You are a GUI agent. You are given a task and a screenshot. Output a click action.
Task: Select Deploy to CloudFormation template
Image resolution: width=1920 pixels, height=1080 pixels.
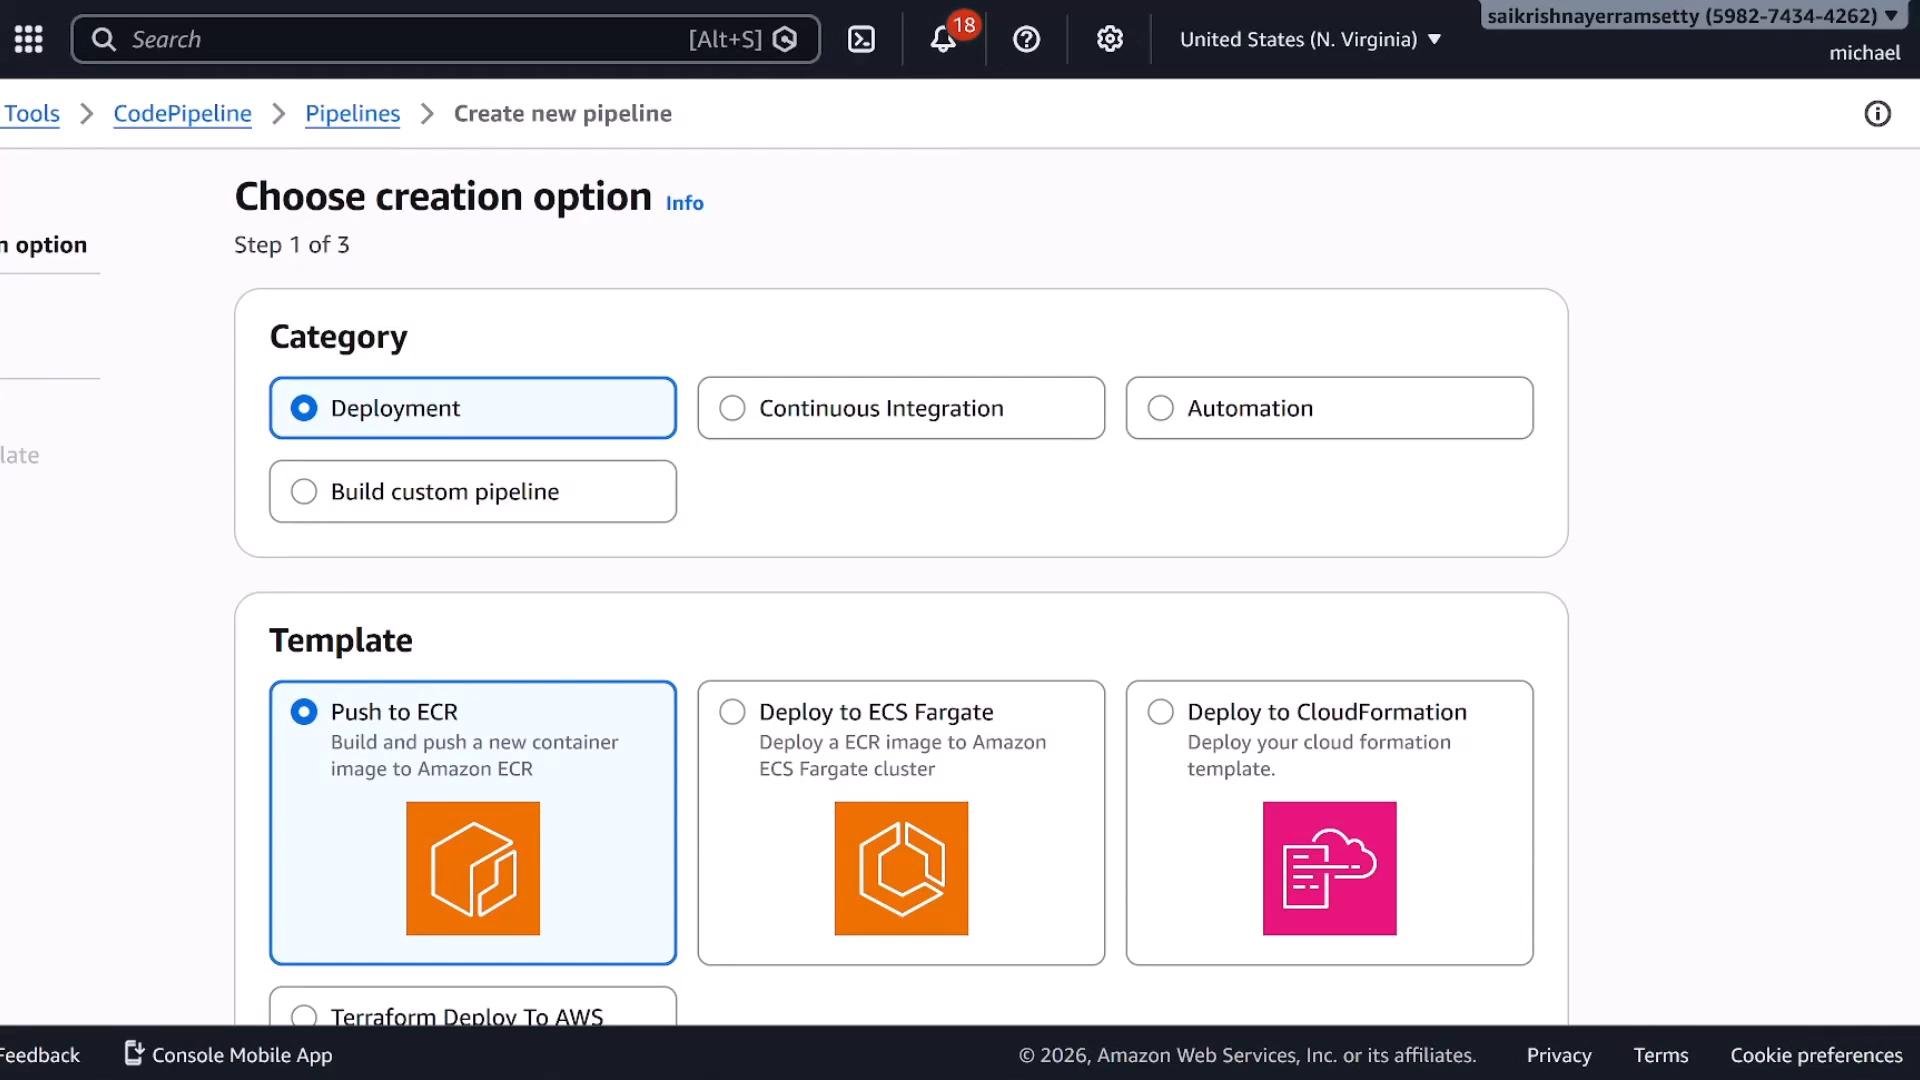[1329, 823]
